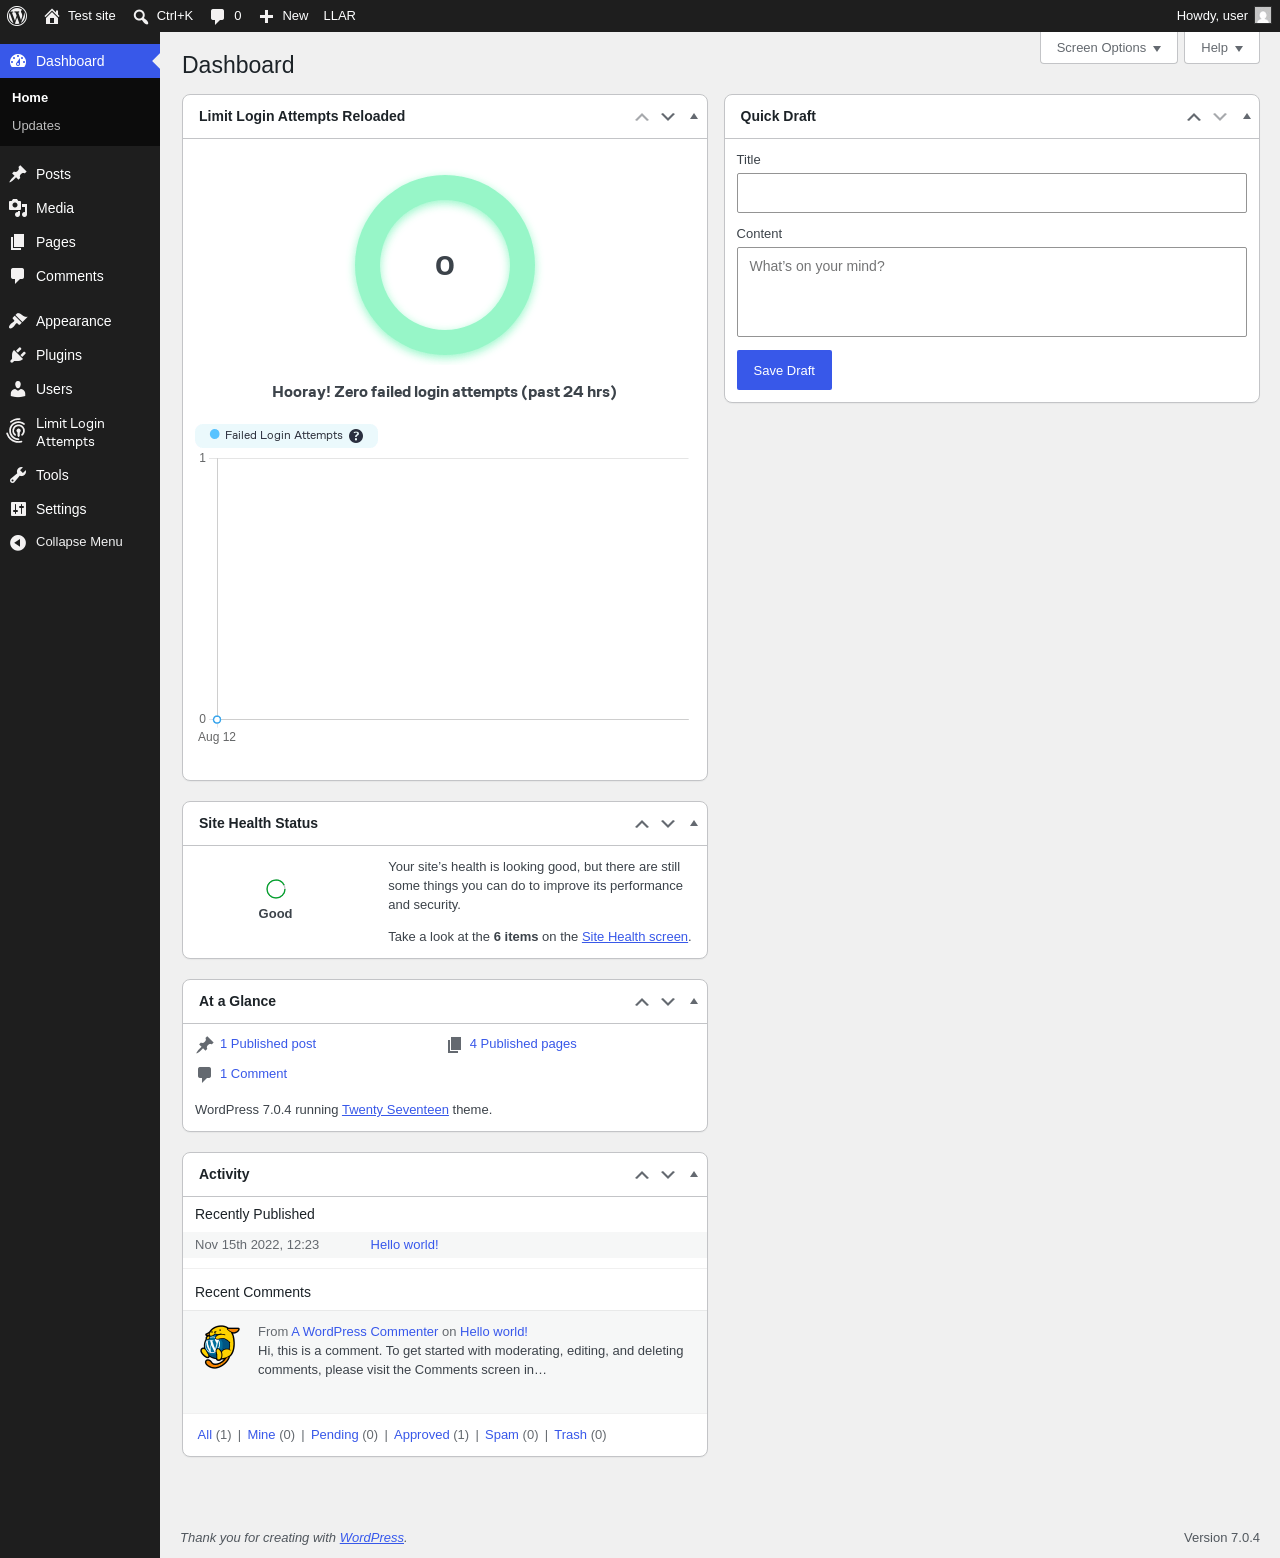This screenshot has width=1280, height=1558.
Task: Open the Howdy, user account menu
Action: point(1223,16)
